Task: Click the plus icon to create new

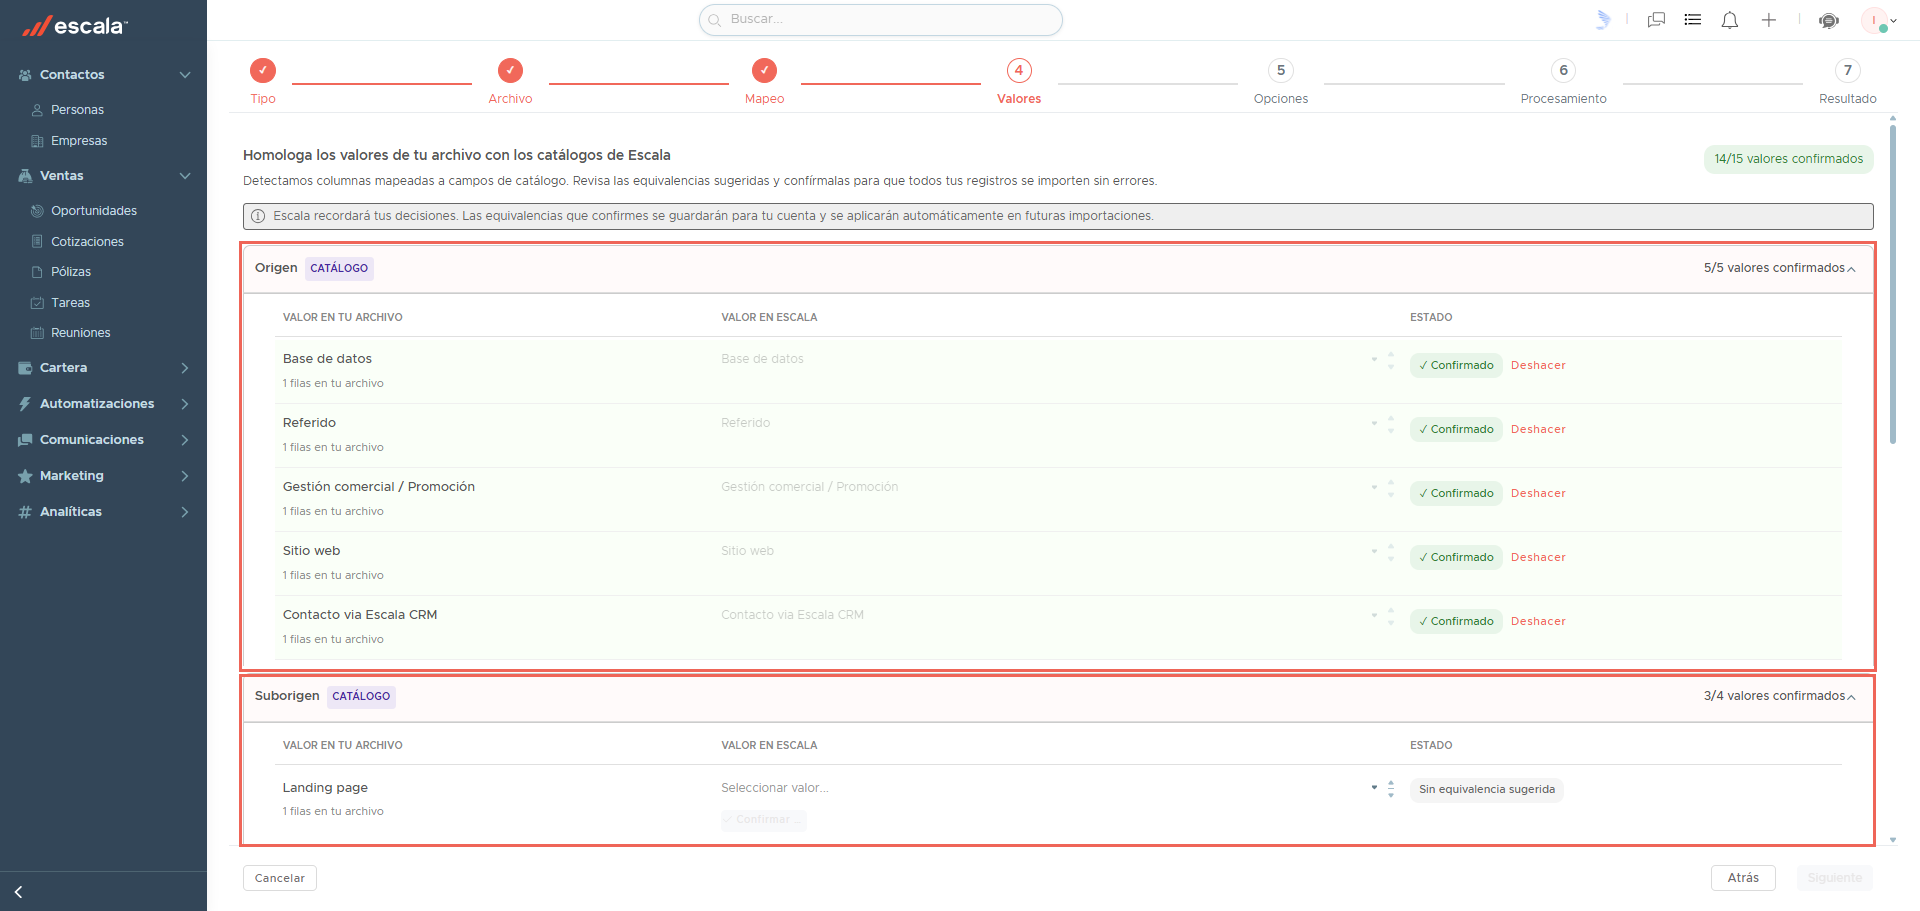Action: (1769, 20)
